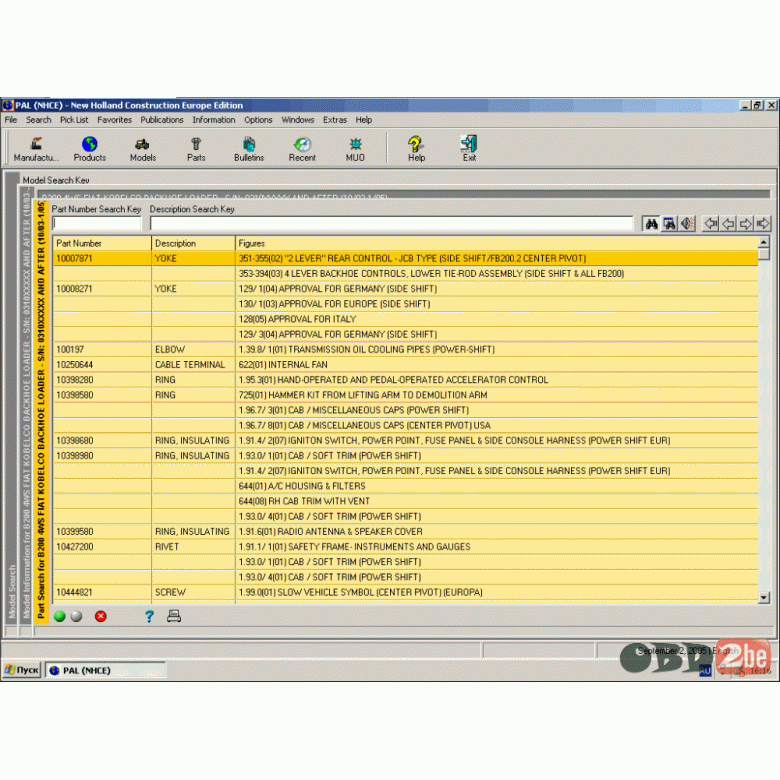The image size is (780, 780).
Task: Click the Figures column header
Action: 496,243
